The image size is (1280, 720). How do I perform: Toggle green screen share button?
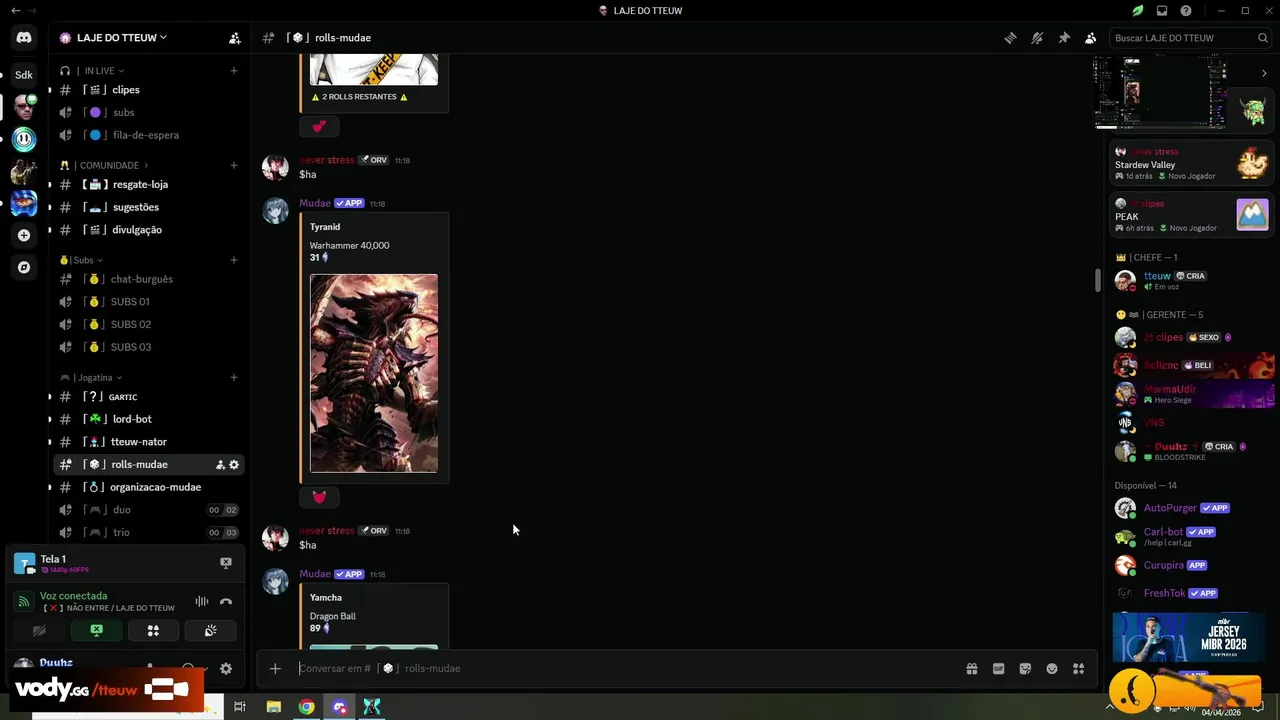click(x=96, y=630)
